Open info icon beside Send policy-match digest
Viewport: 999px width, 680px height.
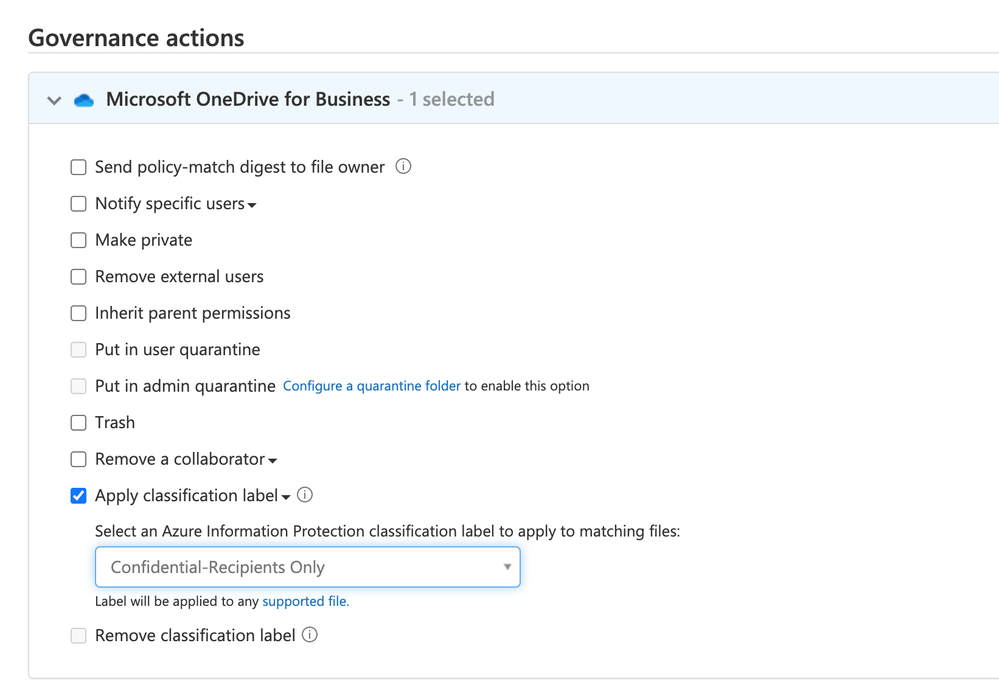(403, 166)
